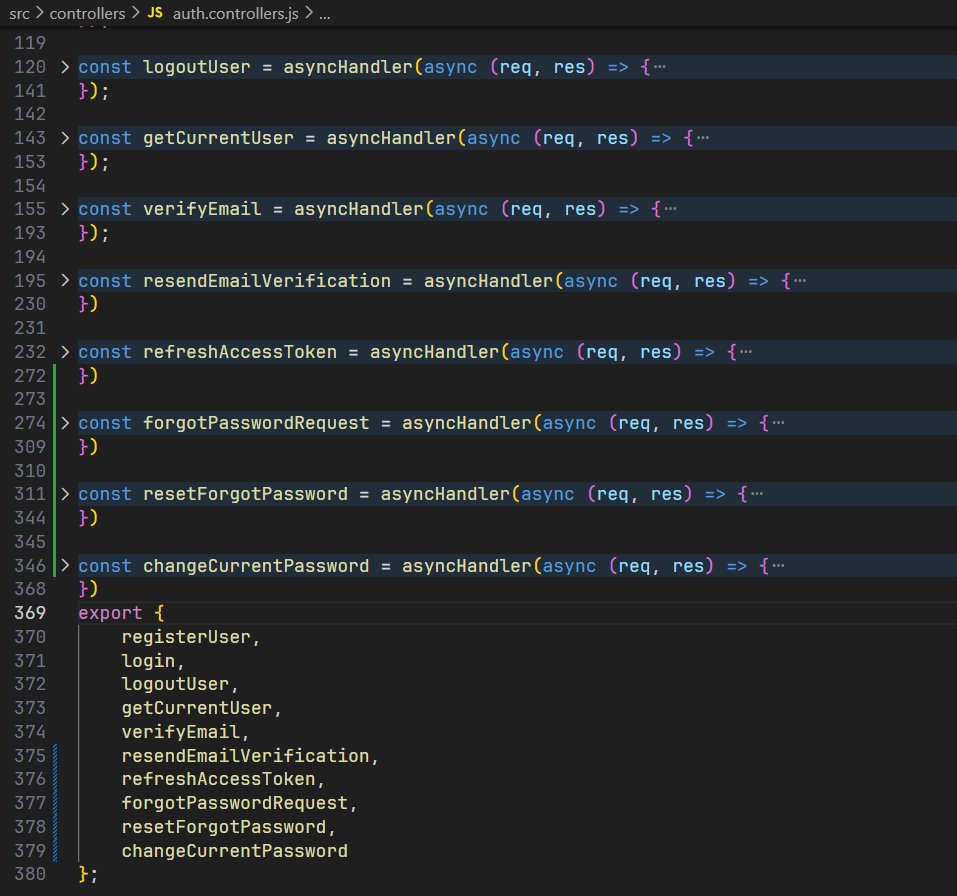Click the folded ellipsis on the verifyEmail line
957x896 pixels.
click(671, 209)
